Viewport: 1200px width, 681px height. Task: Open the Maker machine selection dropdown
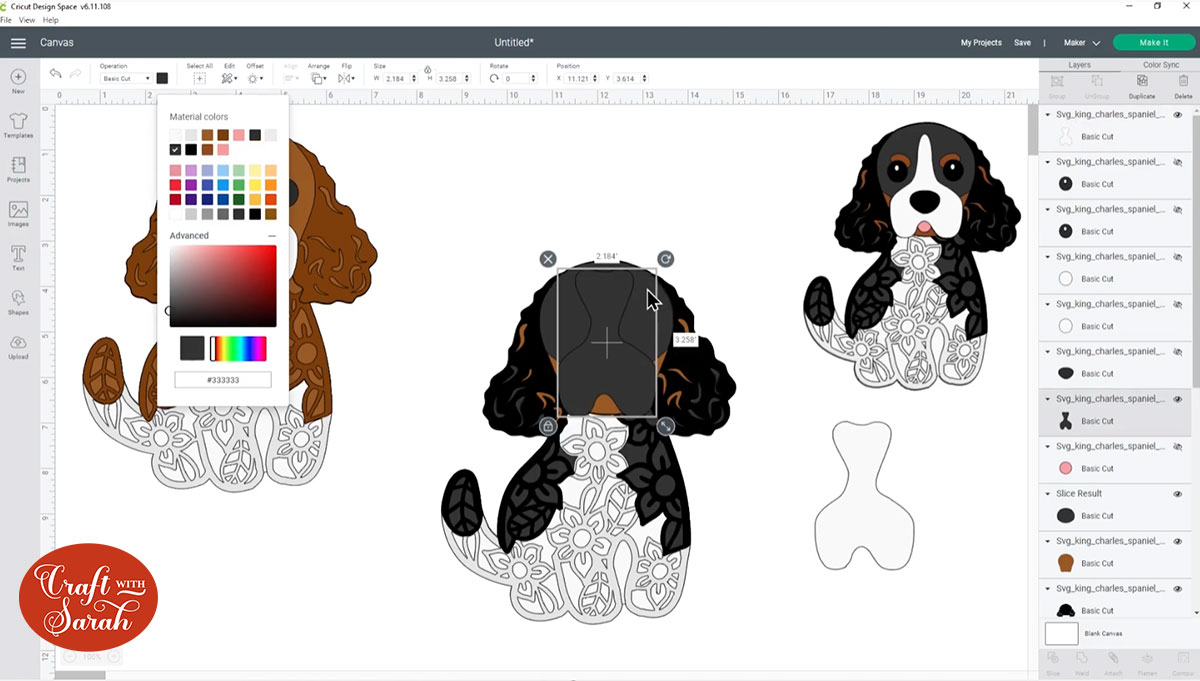tap(1082, 43)
